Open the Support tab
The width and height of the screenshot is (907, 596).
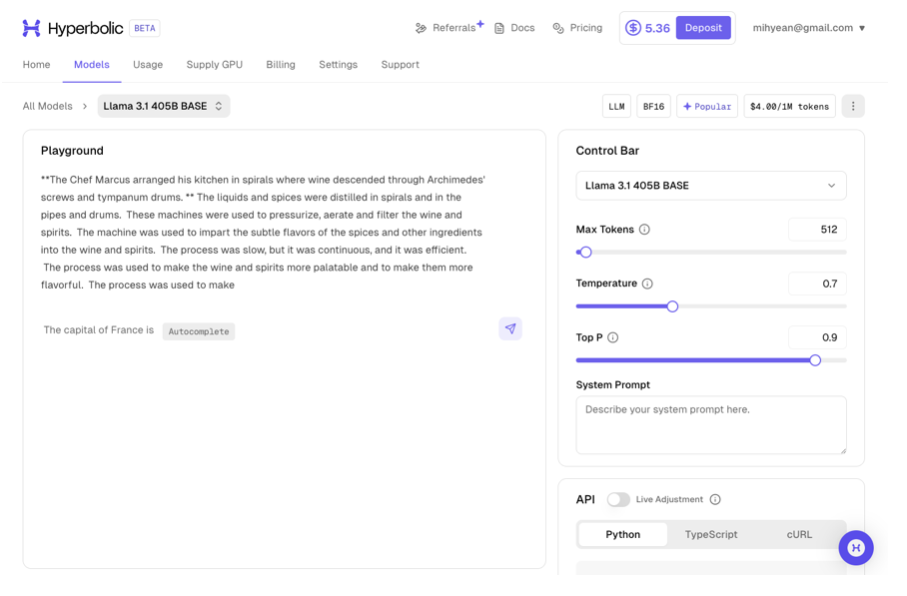click(x=400, y=65)
